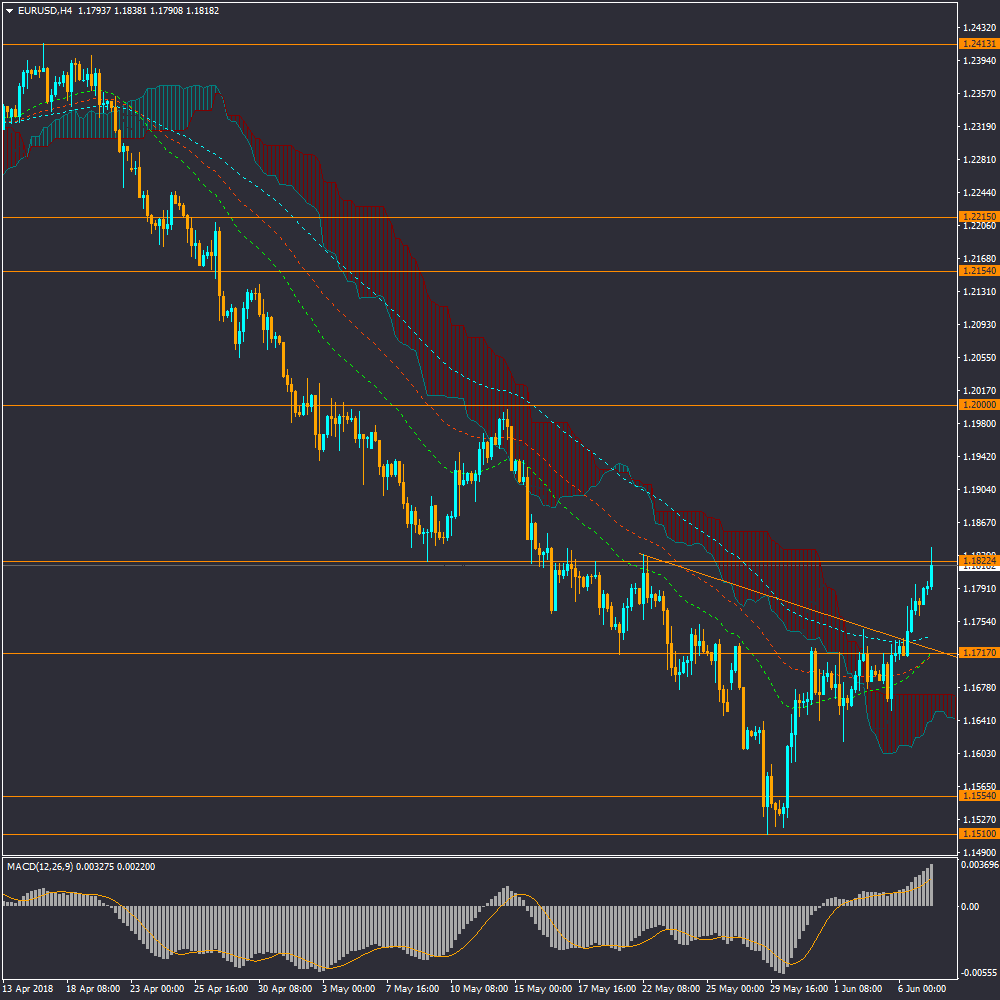This screenshot has height=1000, width=1000.
Task: Click the 29 May 16:00 time label
Action: pos(801,987)
